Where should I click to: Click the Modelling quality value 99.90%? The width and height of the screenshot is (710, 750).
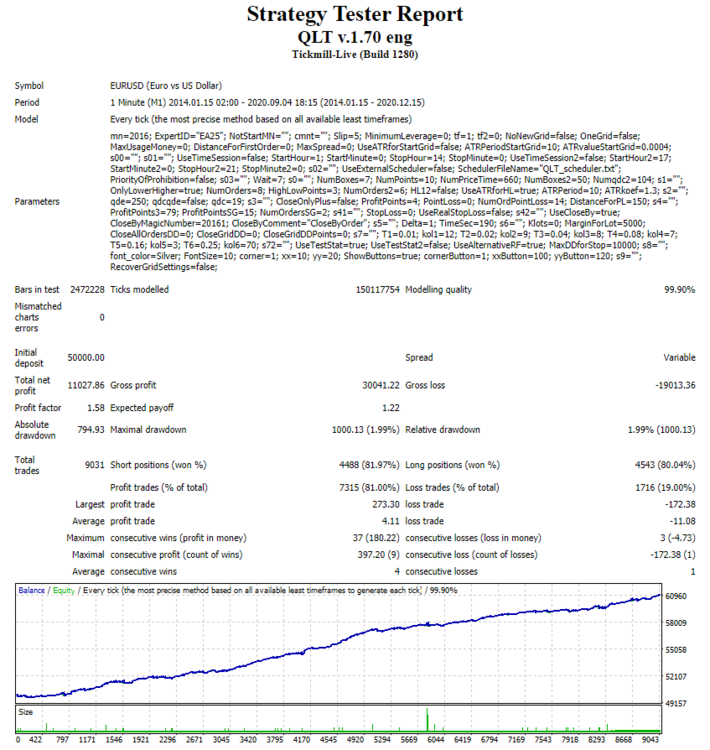(x=679, y=289)
